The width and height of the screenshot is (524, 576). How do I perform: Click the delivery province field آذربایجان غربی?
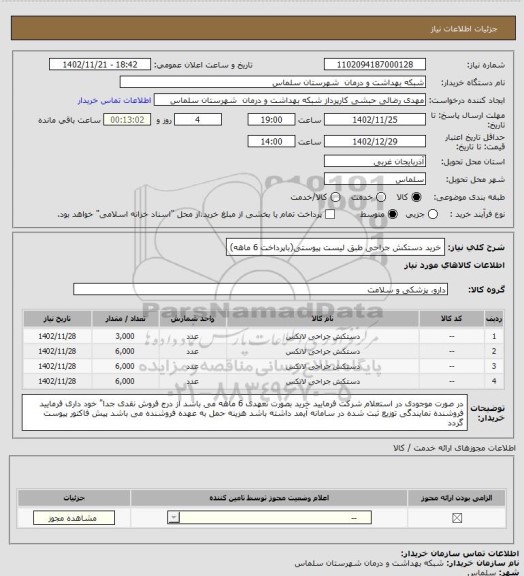(375, 161)
